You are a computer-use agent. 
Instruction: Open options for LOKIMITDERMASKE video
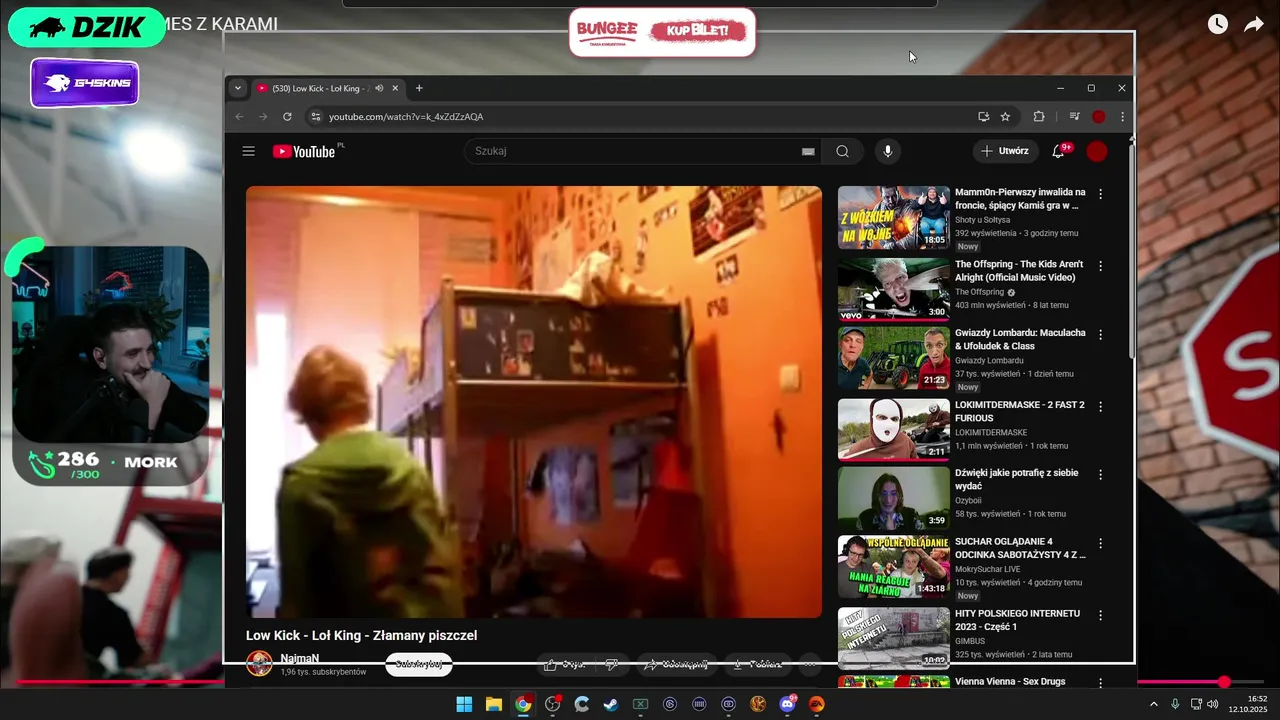point(1101,407)
